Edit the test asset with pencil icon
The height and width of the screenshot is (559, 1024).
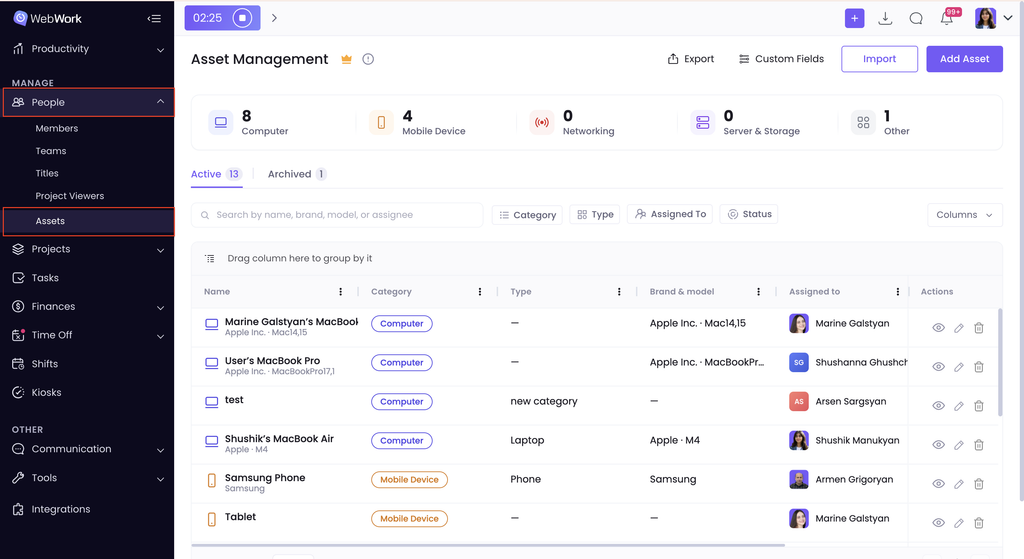tap(959, 406)
